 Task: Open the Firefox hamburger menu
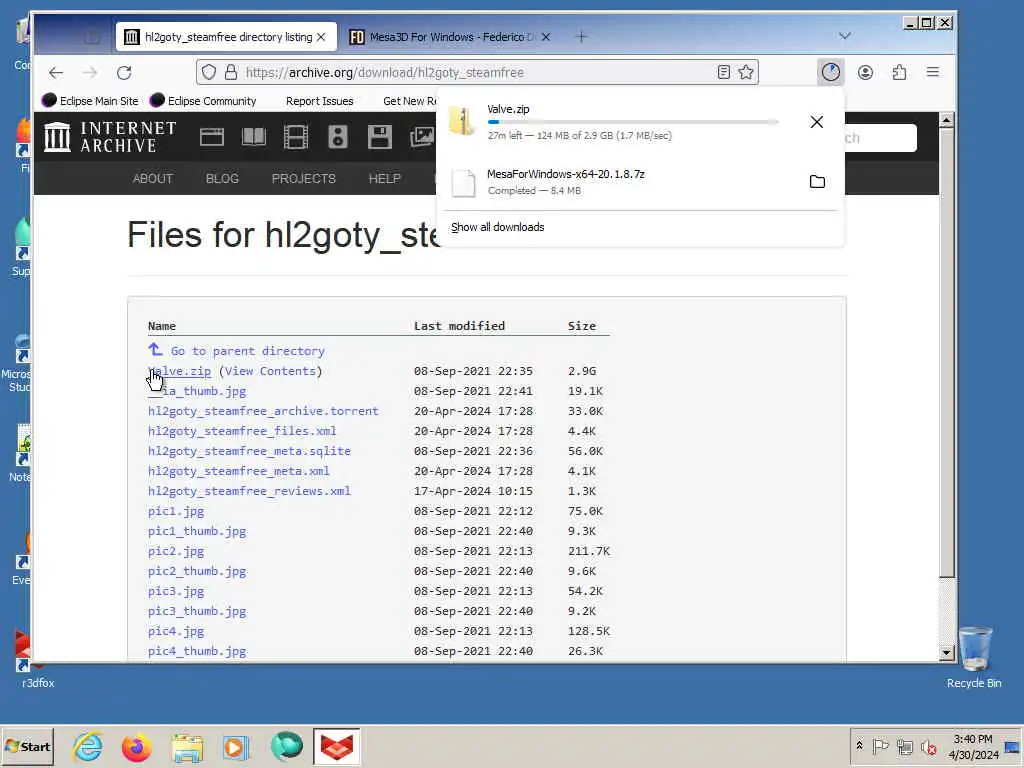pos(933,72)
